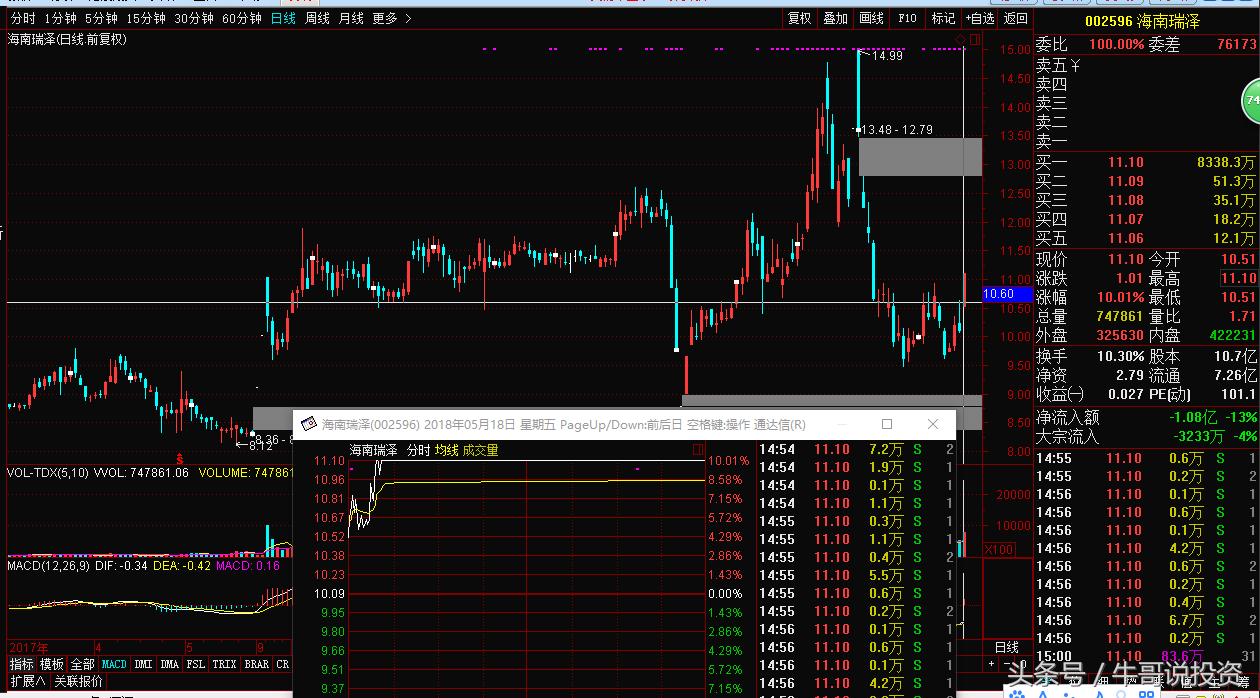Click the MACD(12,26,9) indicator label
The height and width of the screenshot is (698, 1260).
tap(48, 566)
